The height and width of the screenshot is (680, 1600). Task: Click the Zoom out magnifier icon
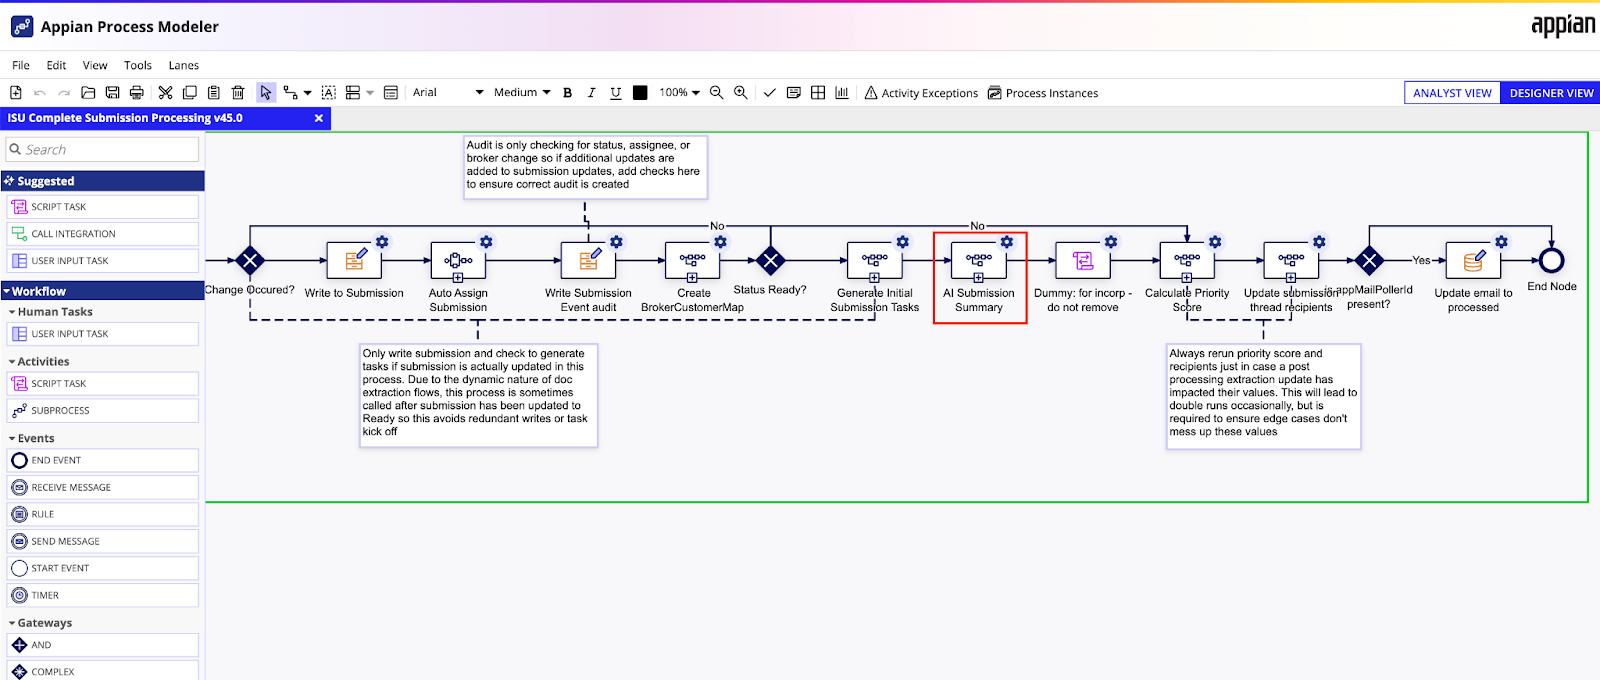[716, 93]
